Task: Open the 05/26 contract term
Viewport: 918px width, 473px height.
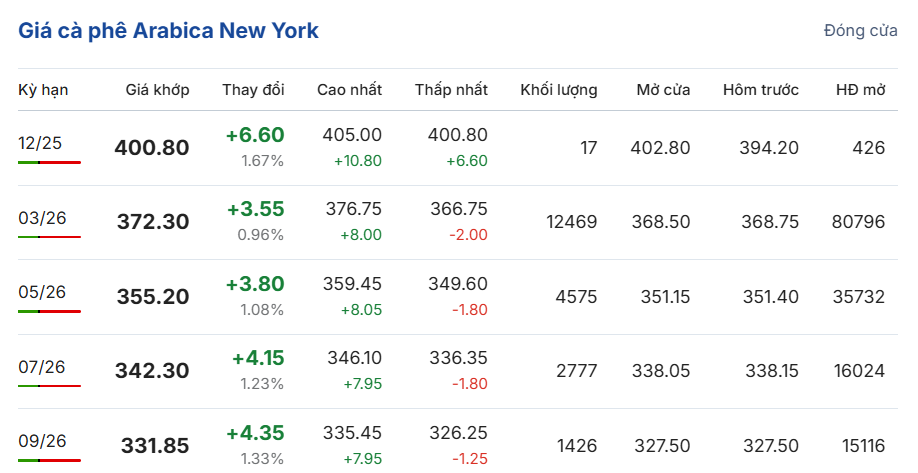Action: click(x=41, y=292)
